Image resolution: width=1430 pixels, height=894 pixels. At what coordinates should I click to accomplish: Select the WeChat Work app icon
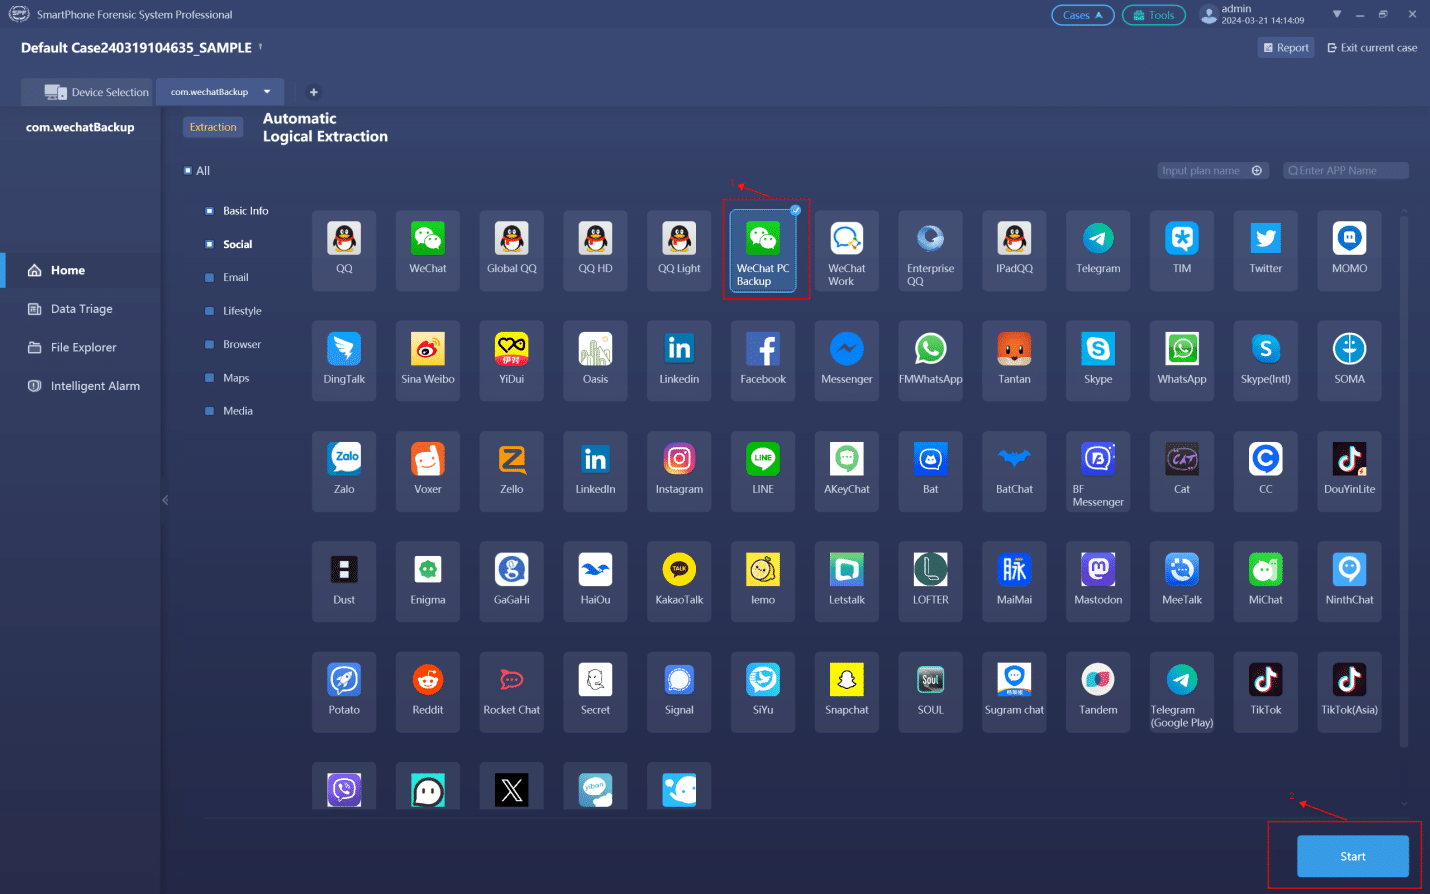pyautogui.click(x=847, y=251)
